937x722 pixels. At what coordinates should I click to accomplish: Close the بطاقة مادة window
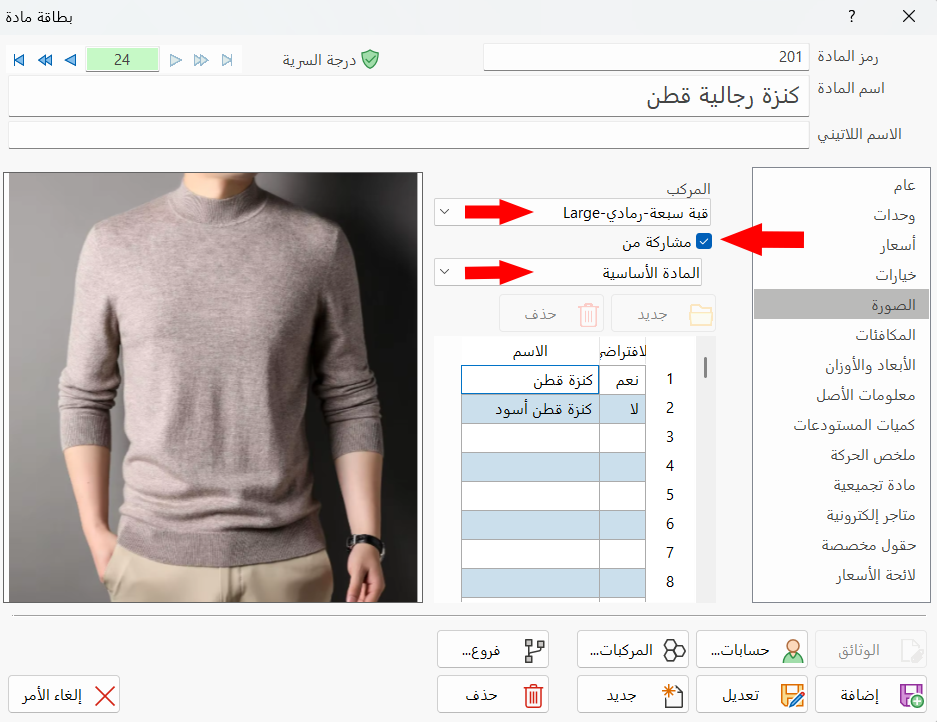(909, 16)
